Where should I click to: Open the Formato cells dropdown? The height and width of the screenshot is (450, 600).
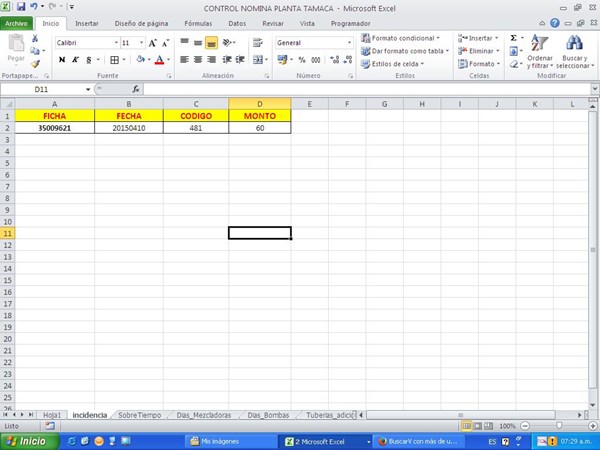[x=479, y=64]
